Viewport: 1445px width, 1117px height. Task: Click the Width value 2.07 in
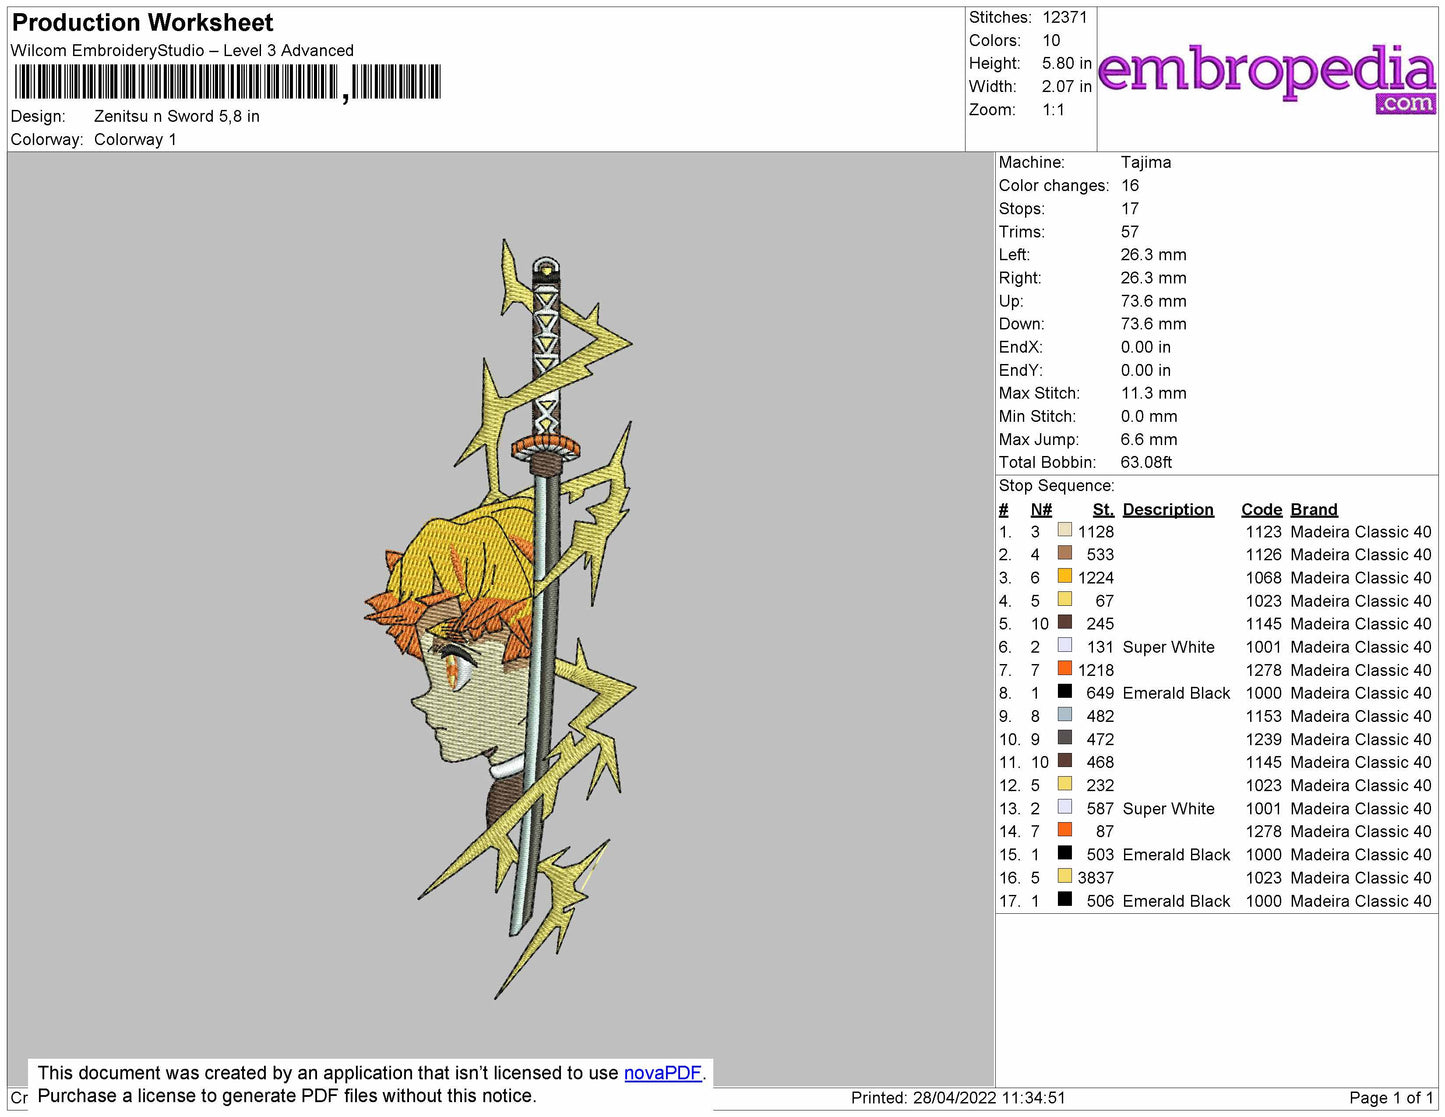pos(1067,86)
